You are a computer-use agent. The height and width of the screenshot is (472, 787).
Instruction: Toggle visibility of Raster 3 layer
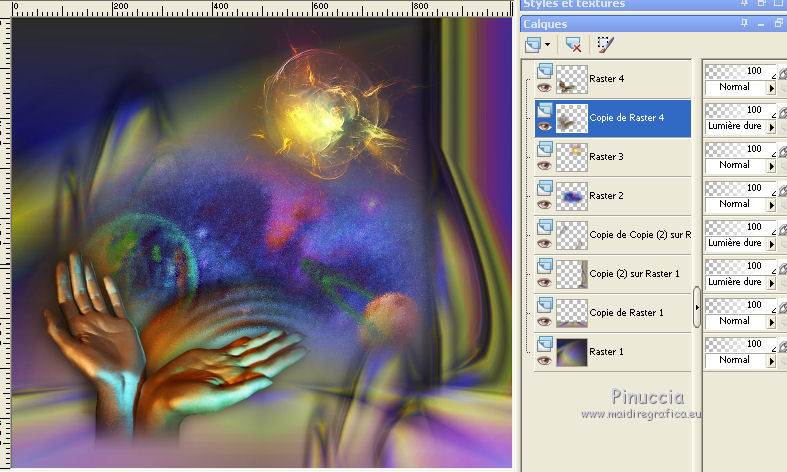(x=545, y=166)
